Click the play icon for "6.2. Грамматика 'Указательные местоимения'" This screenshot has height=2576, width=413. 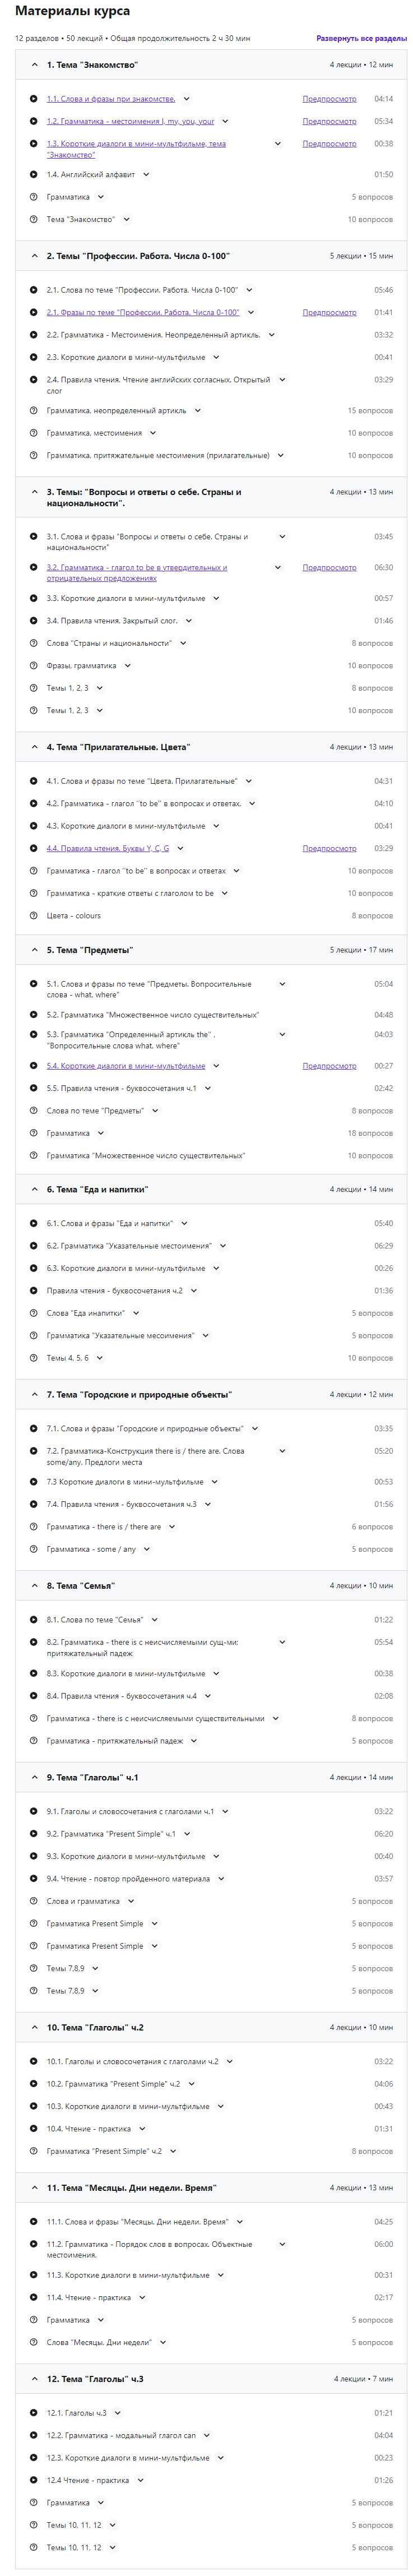pyautogui.click(x=31, y=1246)
